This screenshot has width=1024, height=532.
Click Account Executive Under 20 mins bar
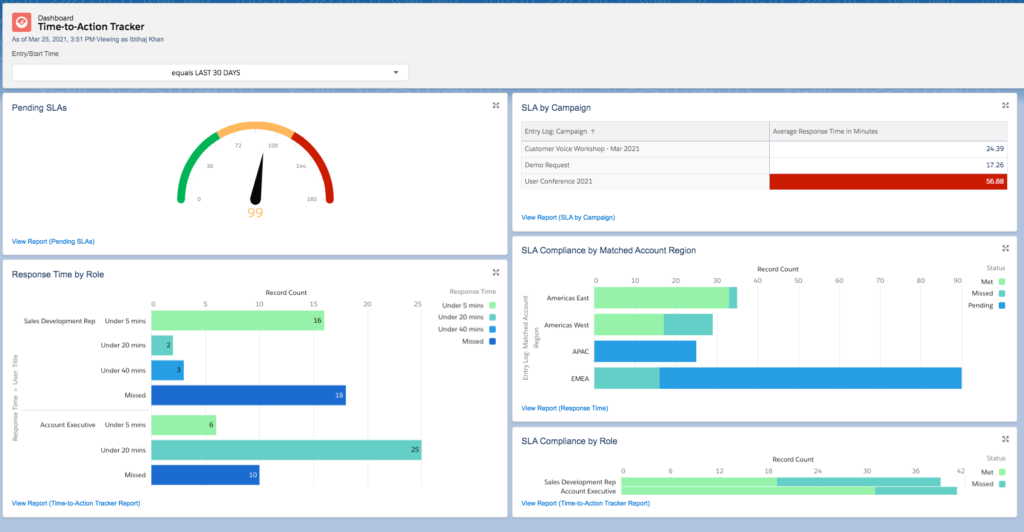[x=286, y=450]
